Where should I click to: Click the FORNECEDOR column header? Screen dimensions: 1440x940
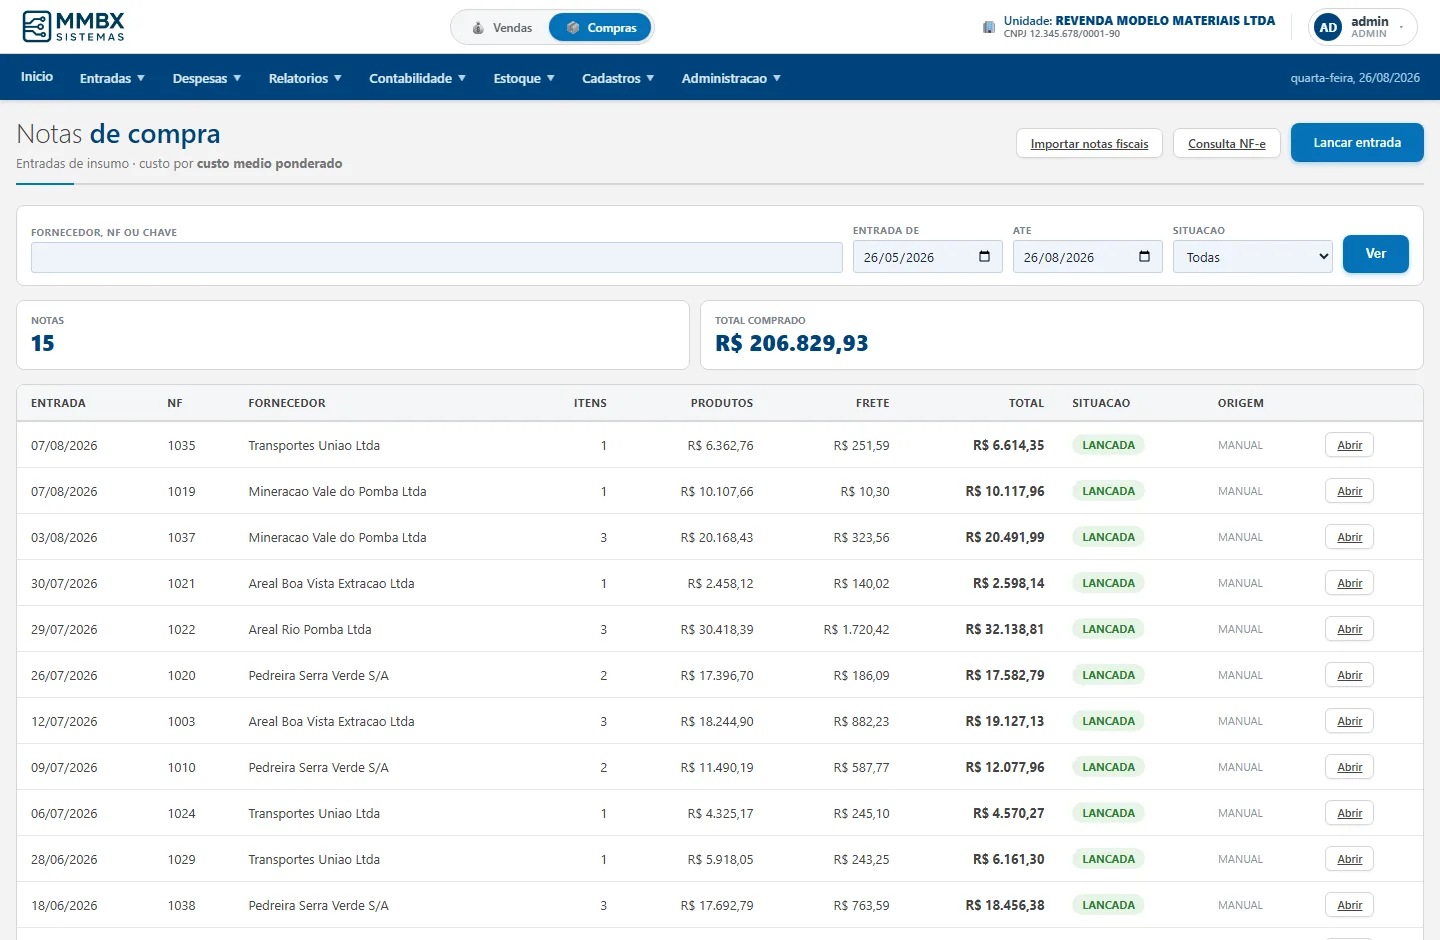point(287,403)
